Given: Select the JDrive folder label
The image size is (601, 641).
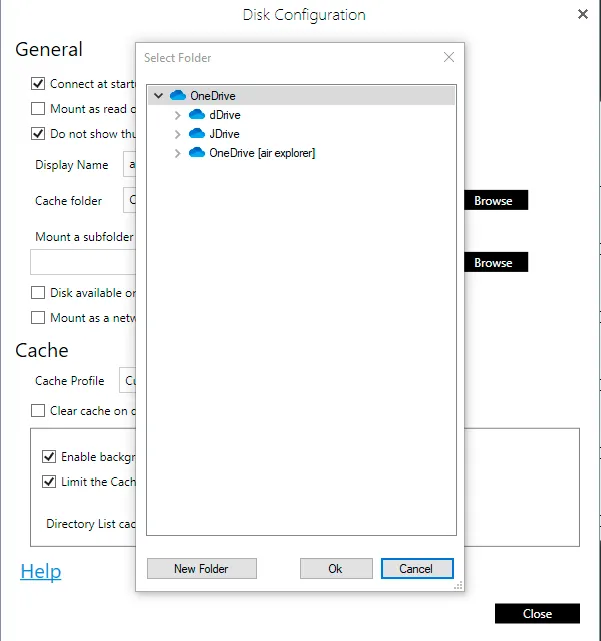Looking at the screenshot, I should (x=224, y=134).
